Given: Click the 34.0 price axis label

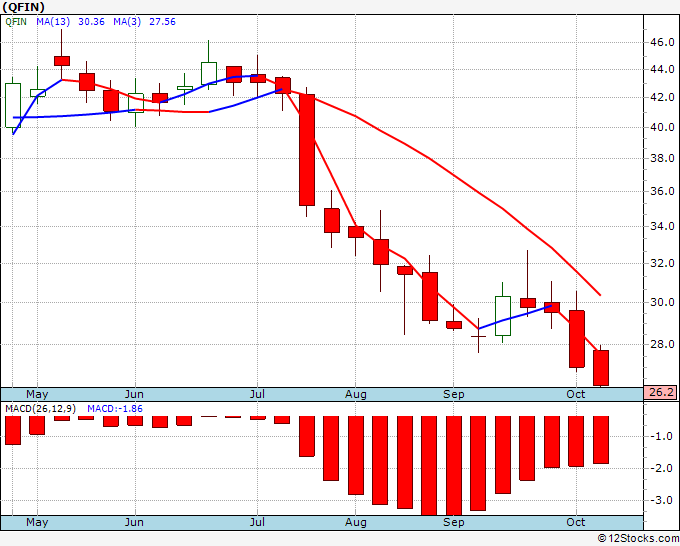Looking at the screenshot, I should click(662, 226).
